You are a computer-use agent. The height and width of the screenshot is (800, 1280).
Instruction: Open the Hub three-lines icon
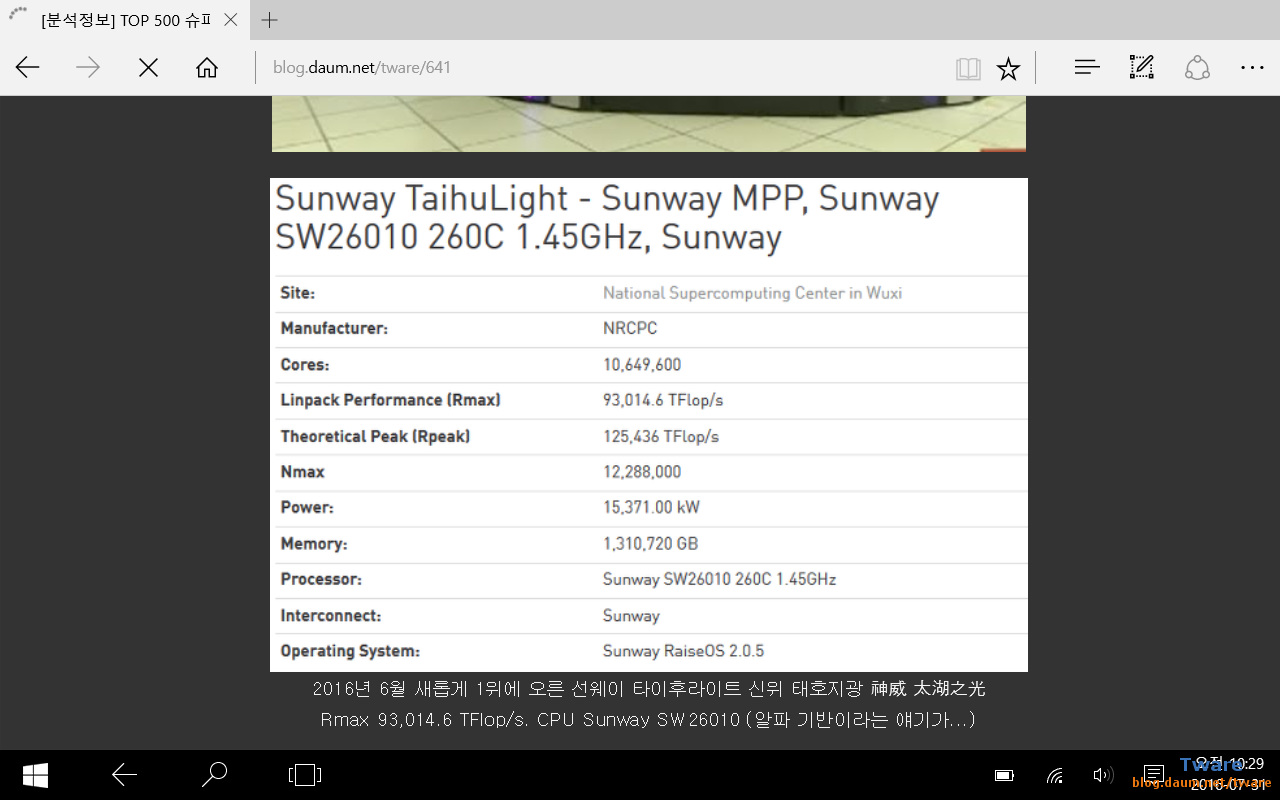point(1087,67)
